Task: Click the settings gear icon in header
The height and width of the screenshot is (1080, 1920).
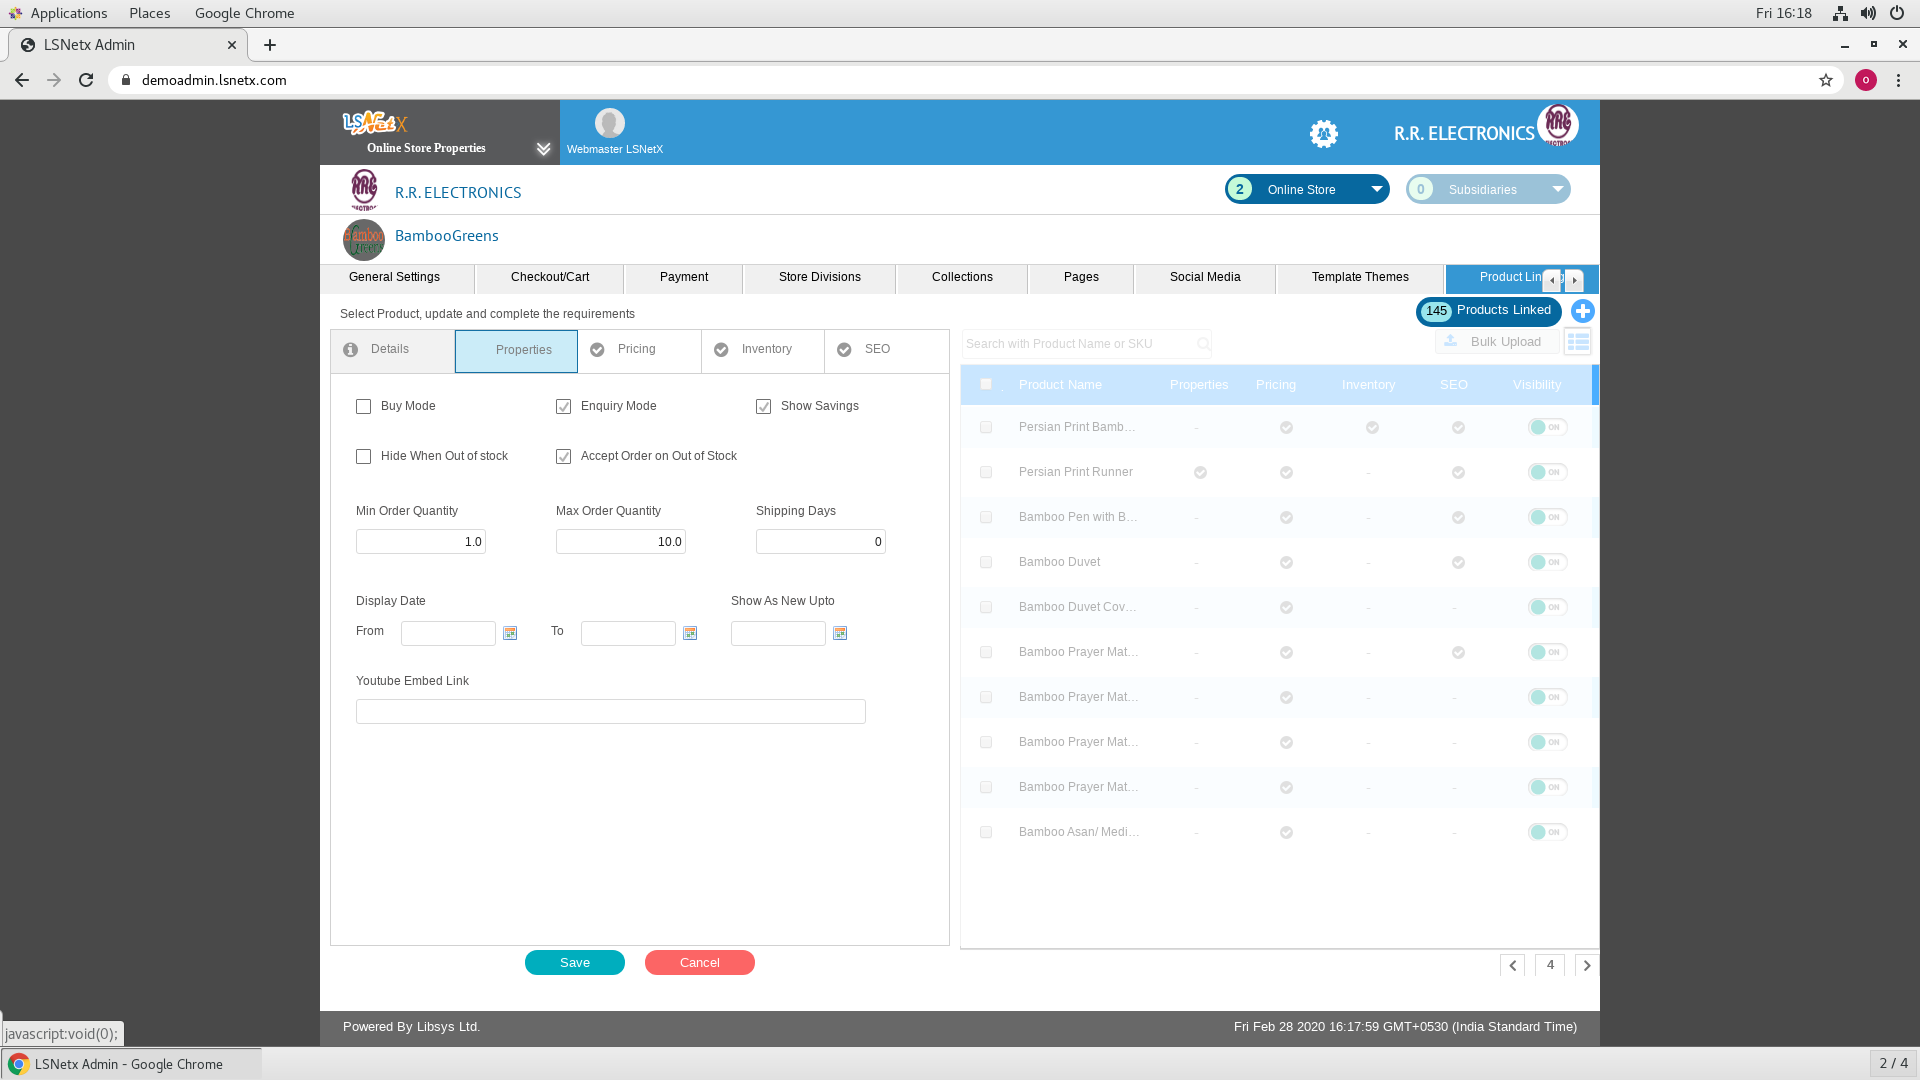Action: (1324, 133)
